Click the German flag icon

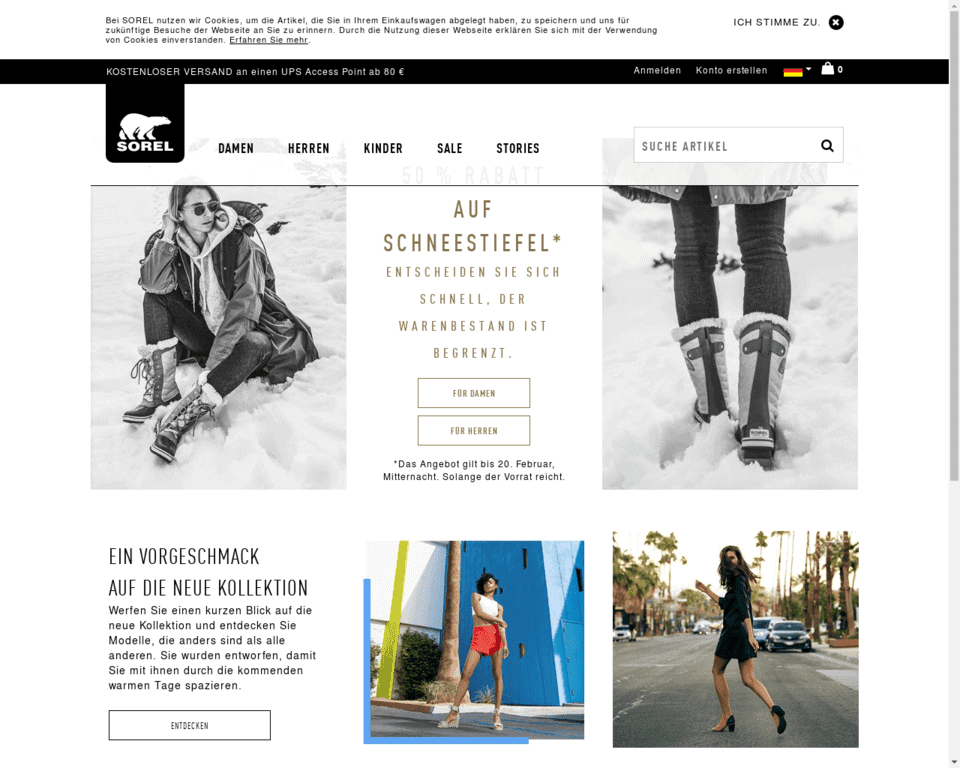tap(793, 72)
